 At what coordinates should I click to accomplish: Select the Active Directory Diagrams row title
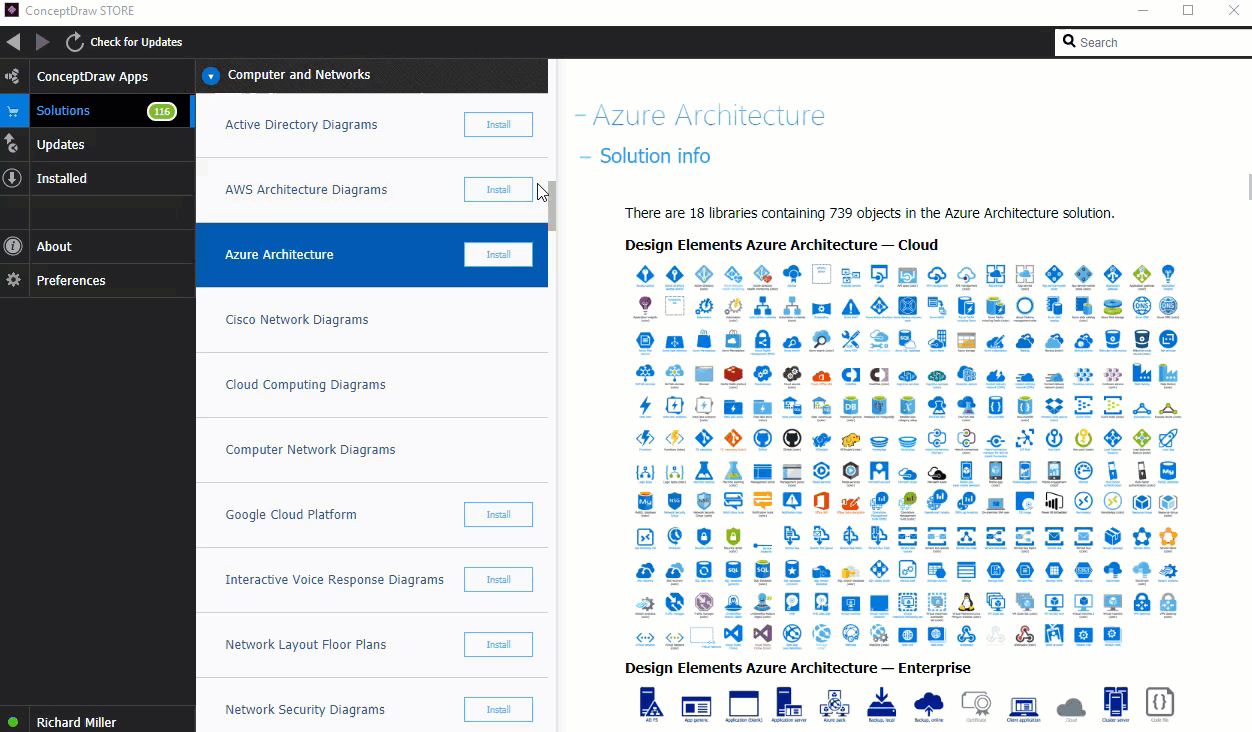(301, 125)
